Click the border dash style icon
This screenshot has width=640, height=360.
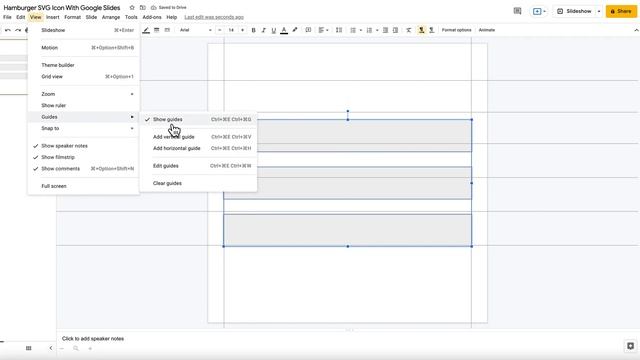point(167,30)
